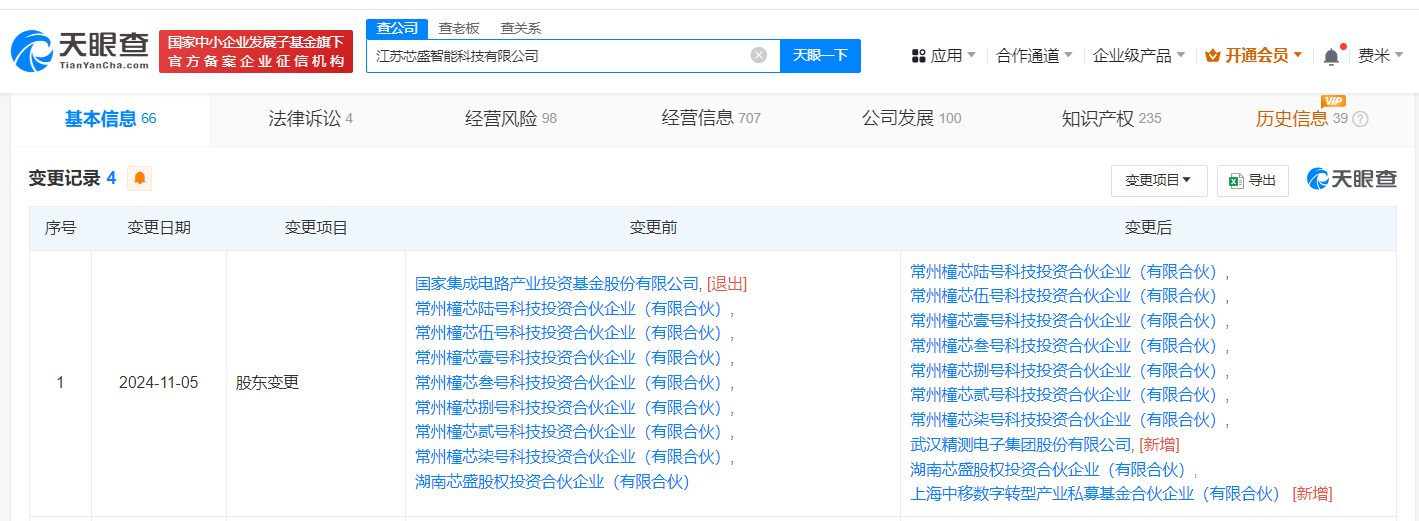The width and height of the screenshot is (1419, 521).
Task: Click the 国家中小企业发展子基金 banner
Action: point(256,51)
